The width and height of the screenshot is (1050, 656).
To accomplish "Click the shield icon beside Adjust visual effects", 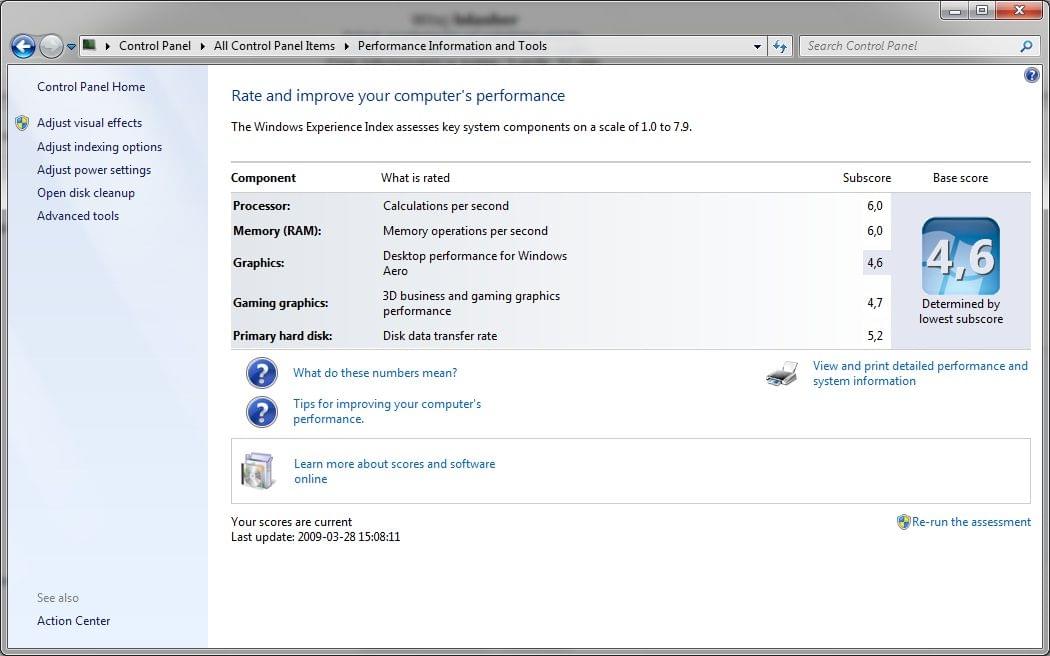I will [x=22, y=122].
